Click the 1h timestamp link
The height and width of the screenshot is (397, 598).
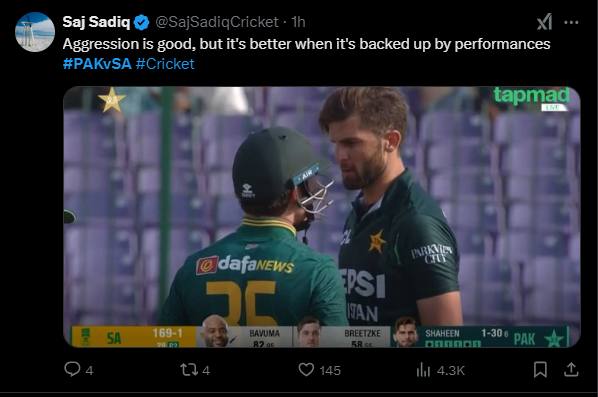pos(298,22)
